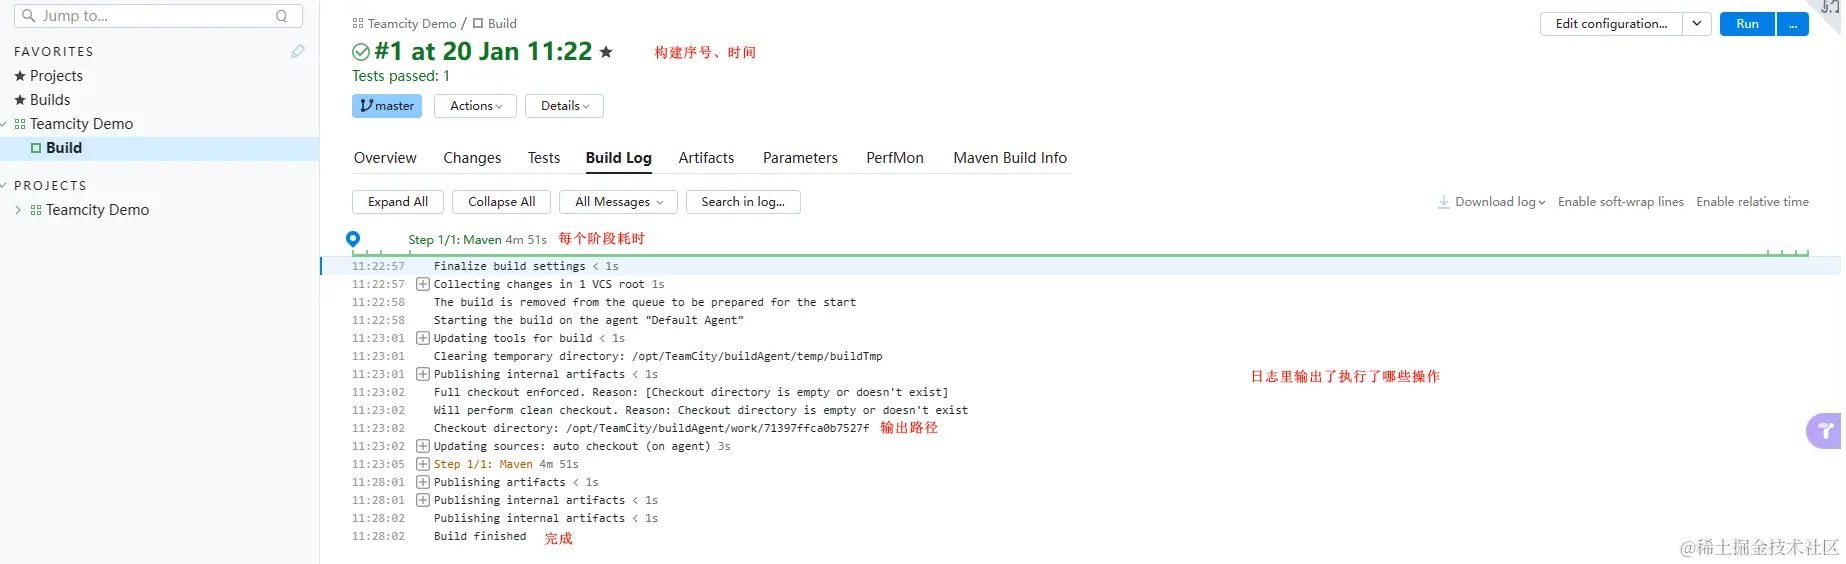The height and width of the screenshot is (564, 1846).
Task: Open the Details dropdown
Action: point(565,106)
